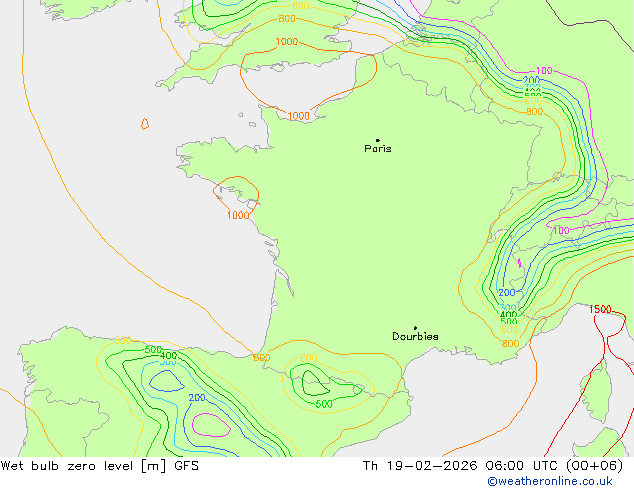Click the magenta 100 label near Switzerland
This screenshot has width=634, height=490.
coord(561,230)
